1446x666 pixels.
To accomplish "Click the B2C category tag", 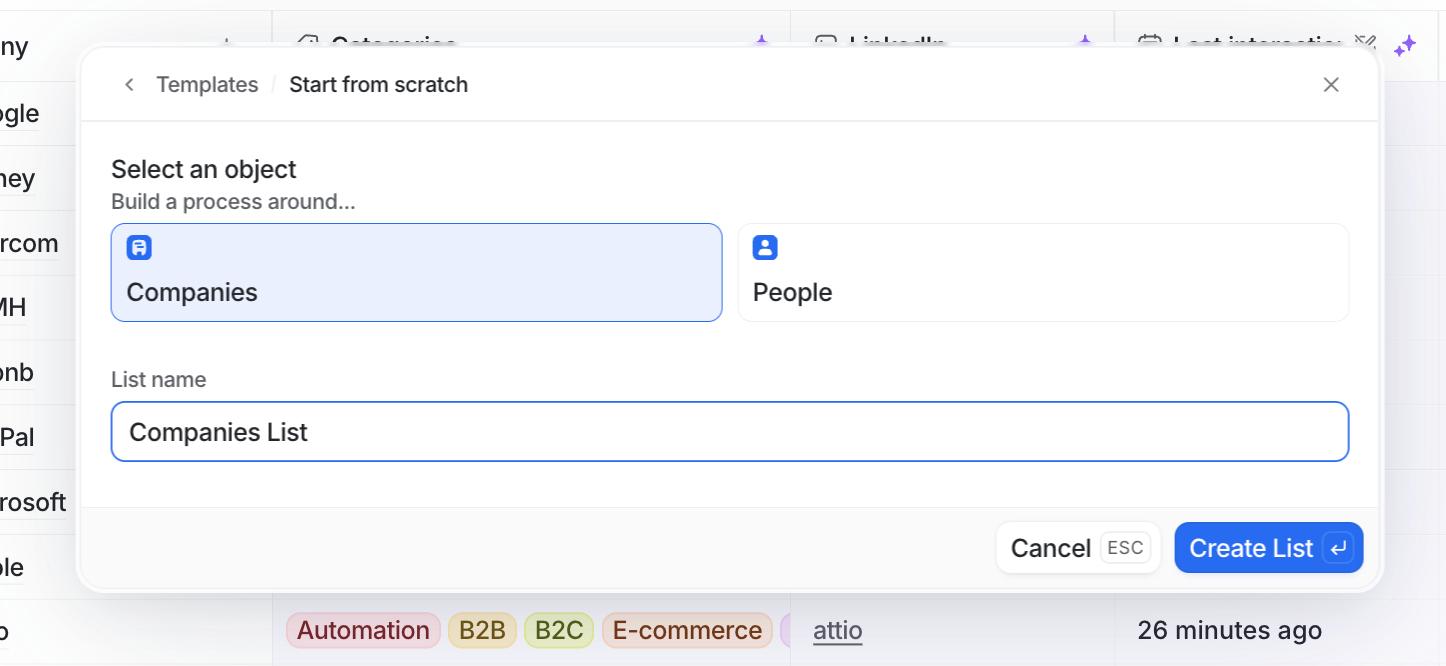I will point(558,631).
